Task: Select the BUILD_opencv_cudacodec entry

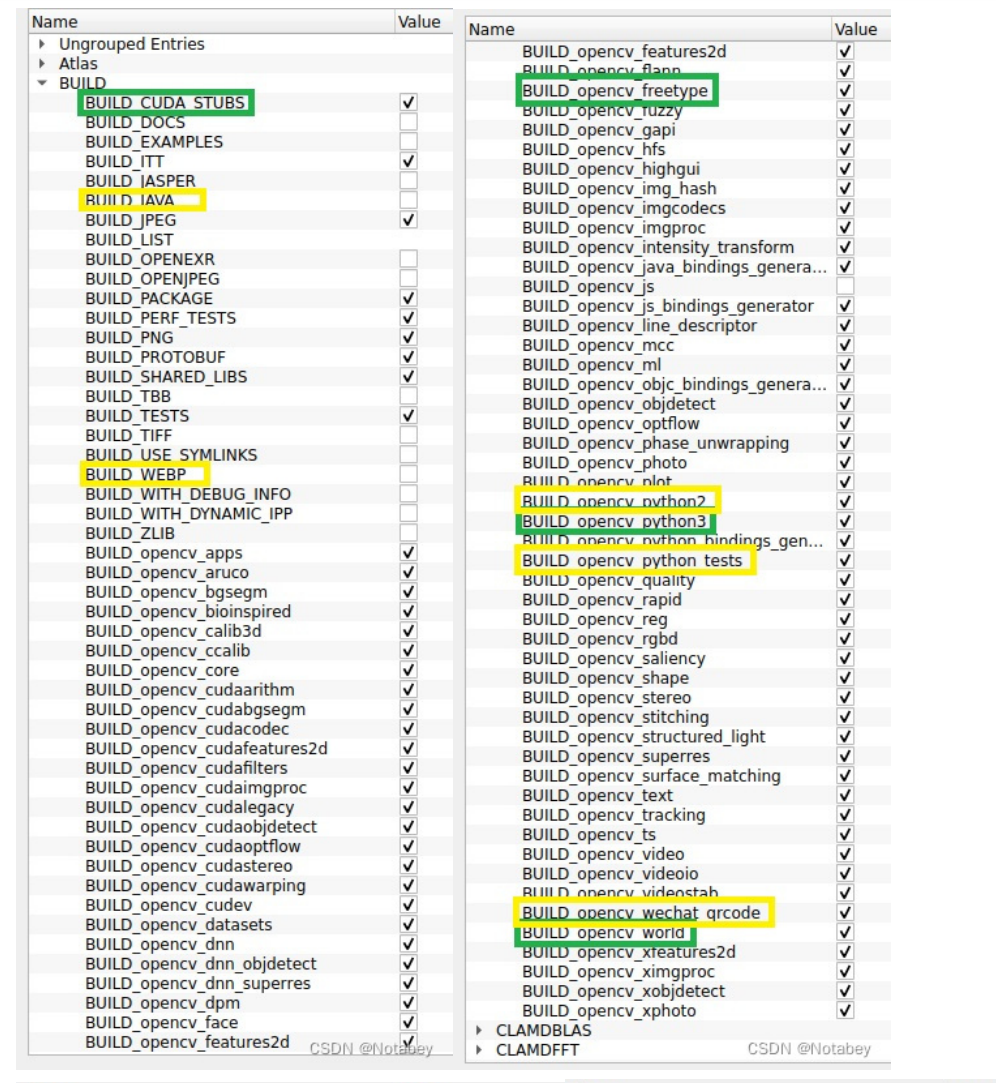Action: tap(187, 729)
